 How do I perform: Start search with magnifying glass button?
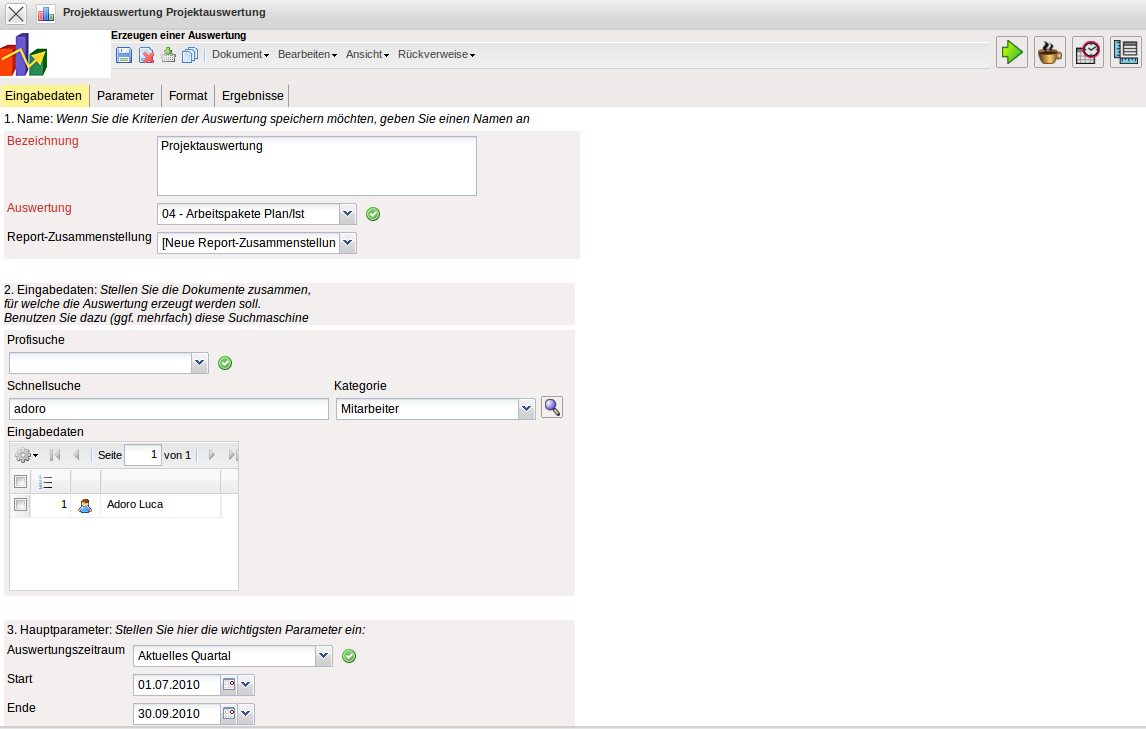point(552,407)
